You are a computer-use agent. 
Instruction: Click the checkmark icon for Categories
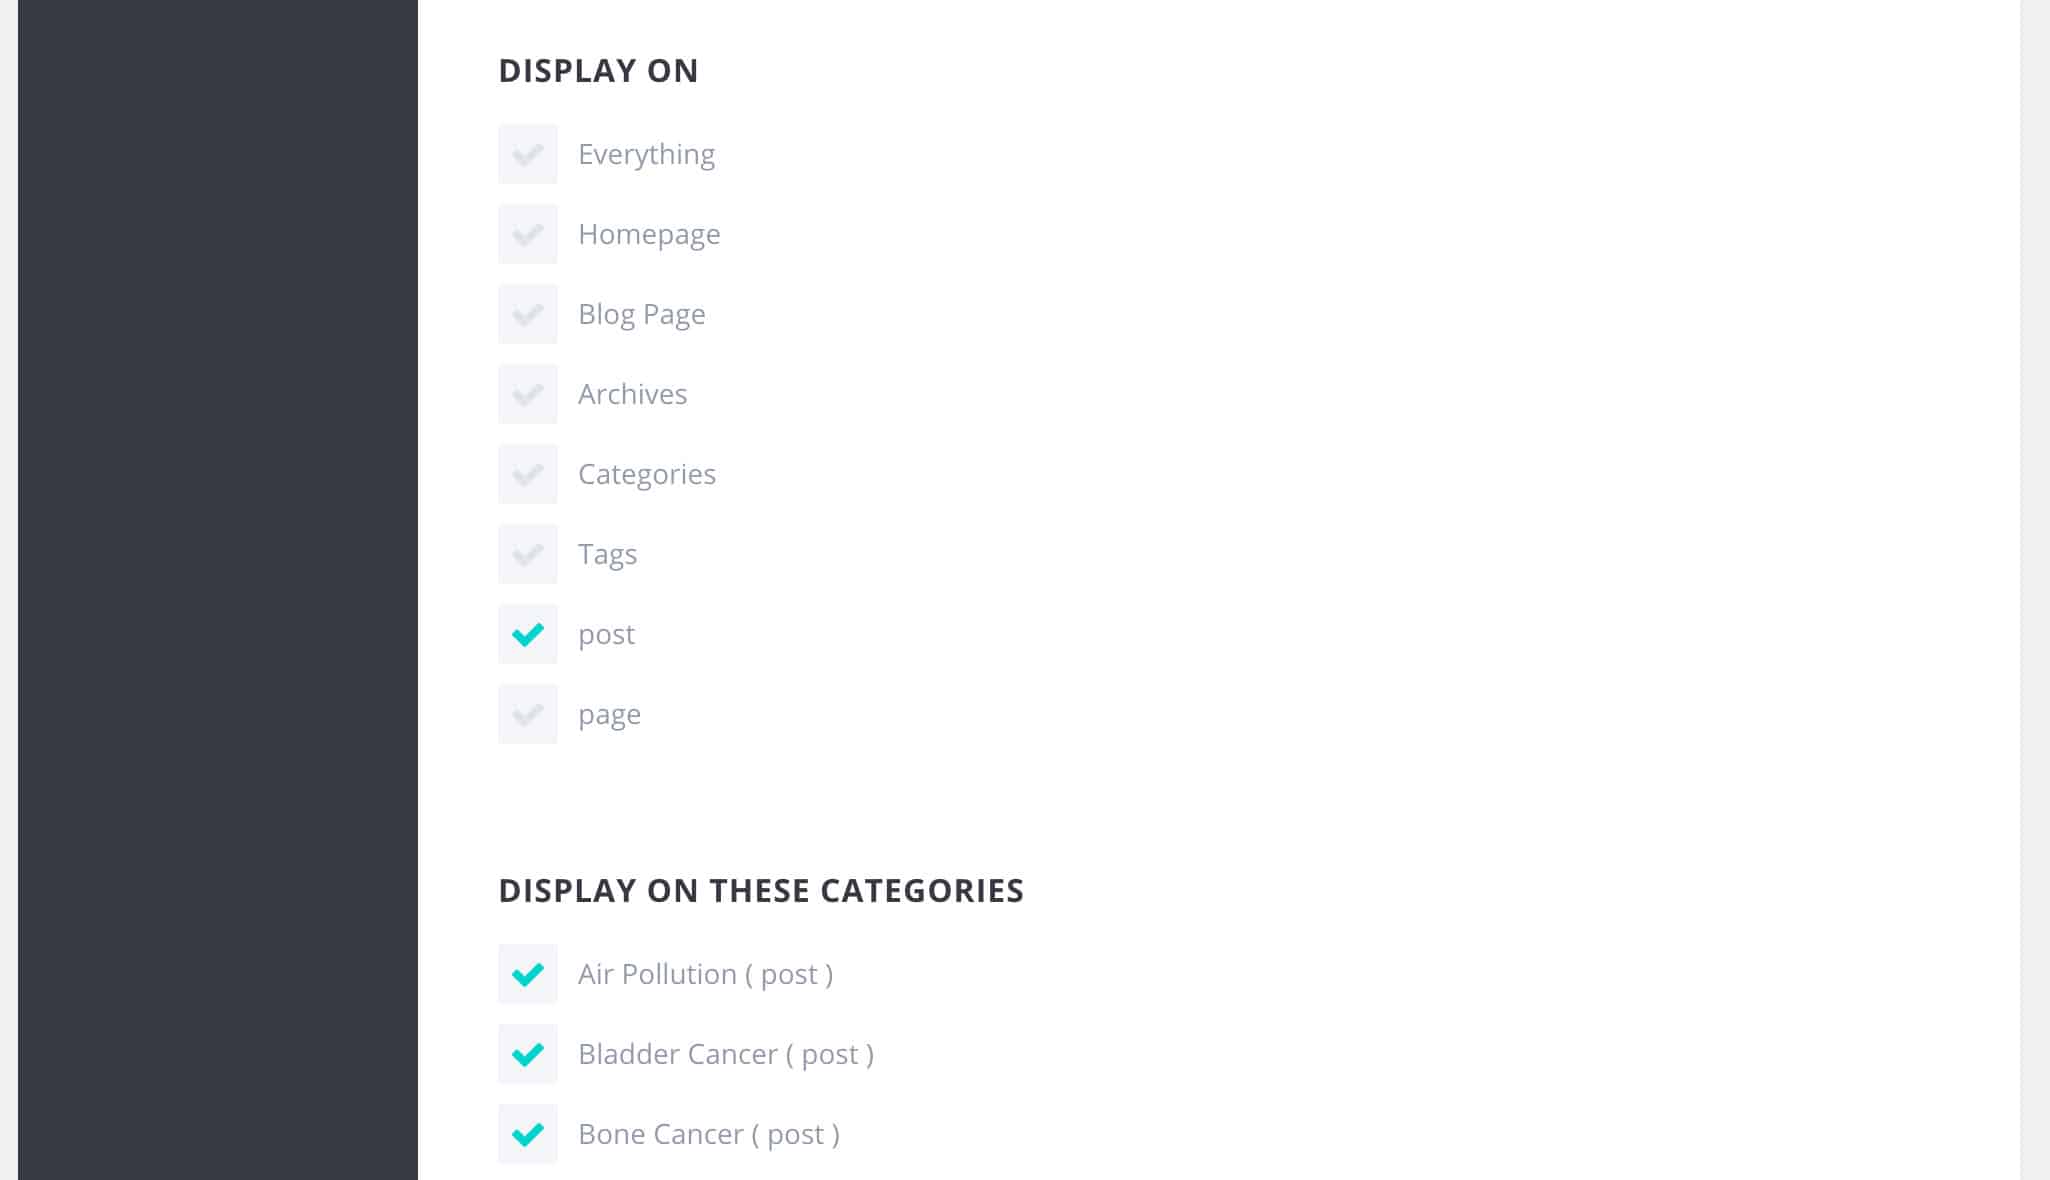(x=528, y=473)
